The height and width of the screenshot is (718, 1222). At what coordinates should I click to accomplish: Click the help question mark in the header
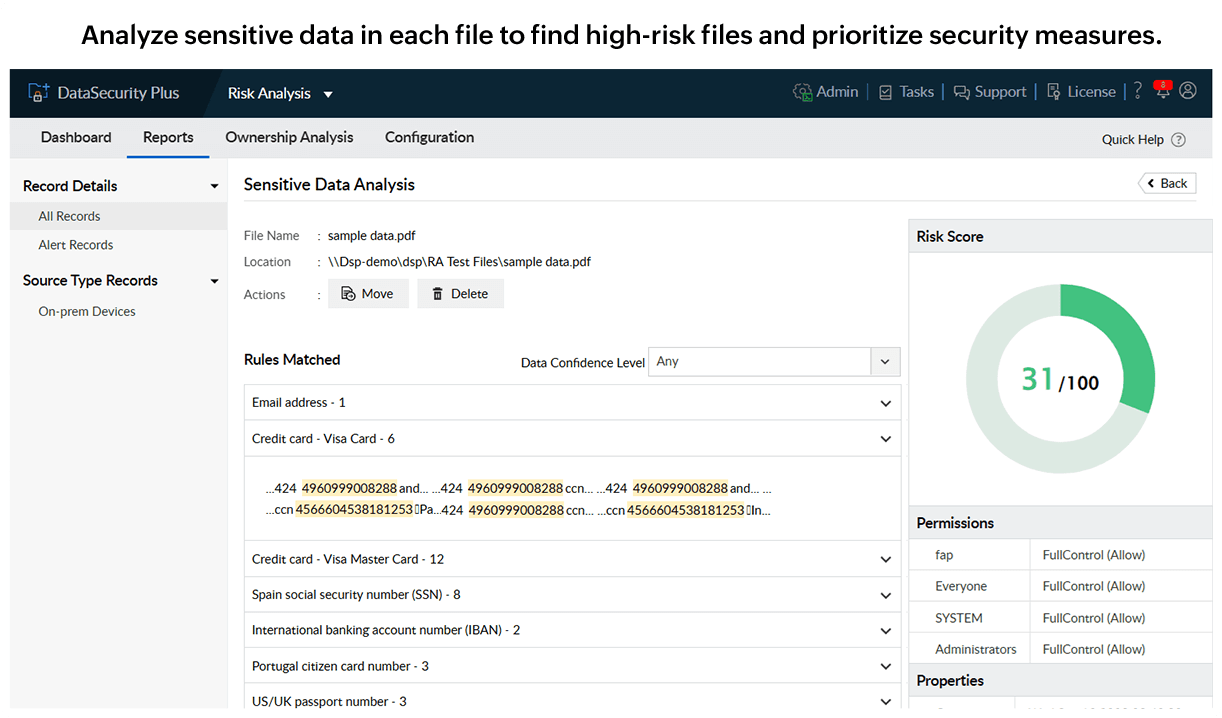coord(1137,91)
